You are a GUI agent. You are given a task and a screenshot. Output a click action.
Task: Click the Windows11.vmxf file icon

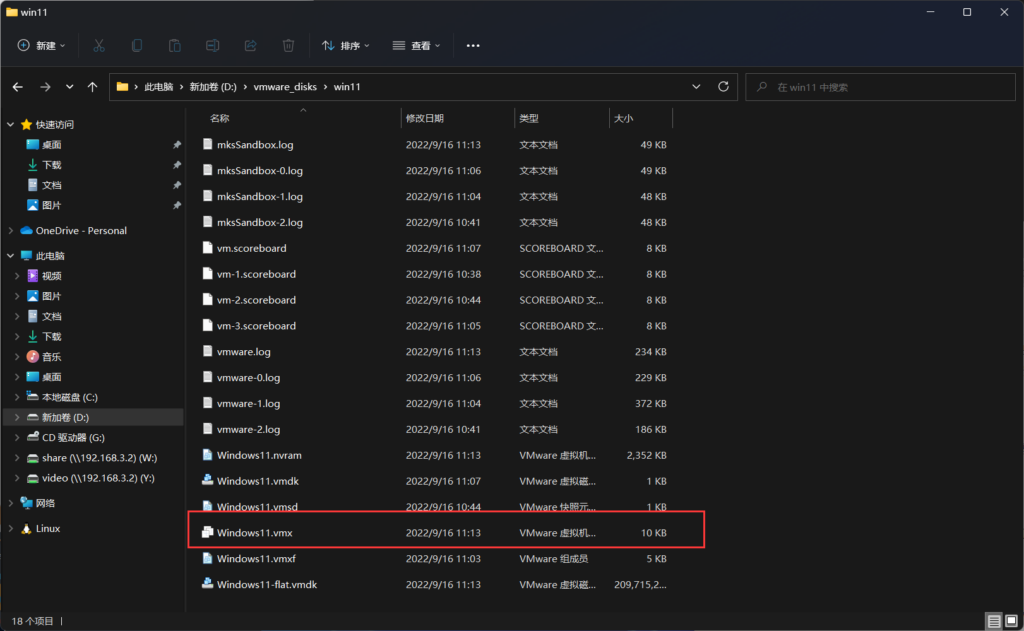click(207, 558)
